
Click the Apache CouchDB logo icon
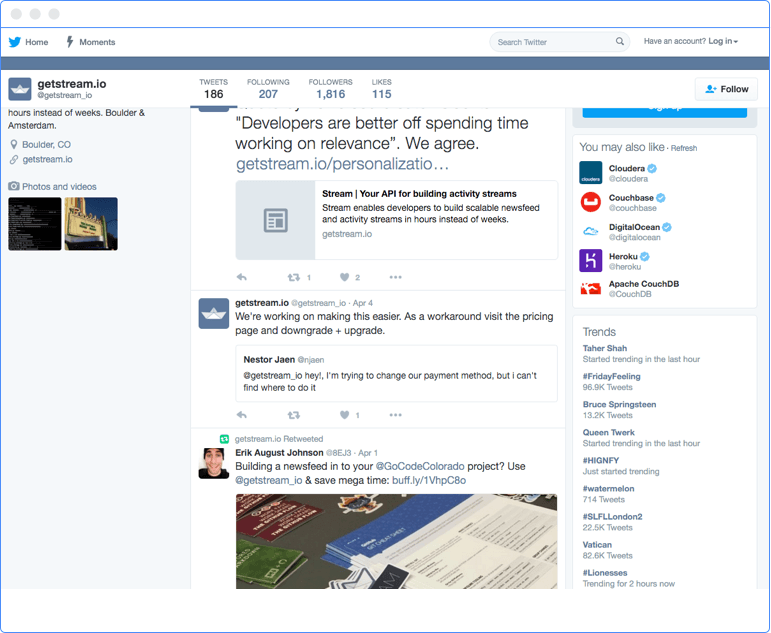(591, 288)
